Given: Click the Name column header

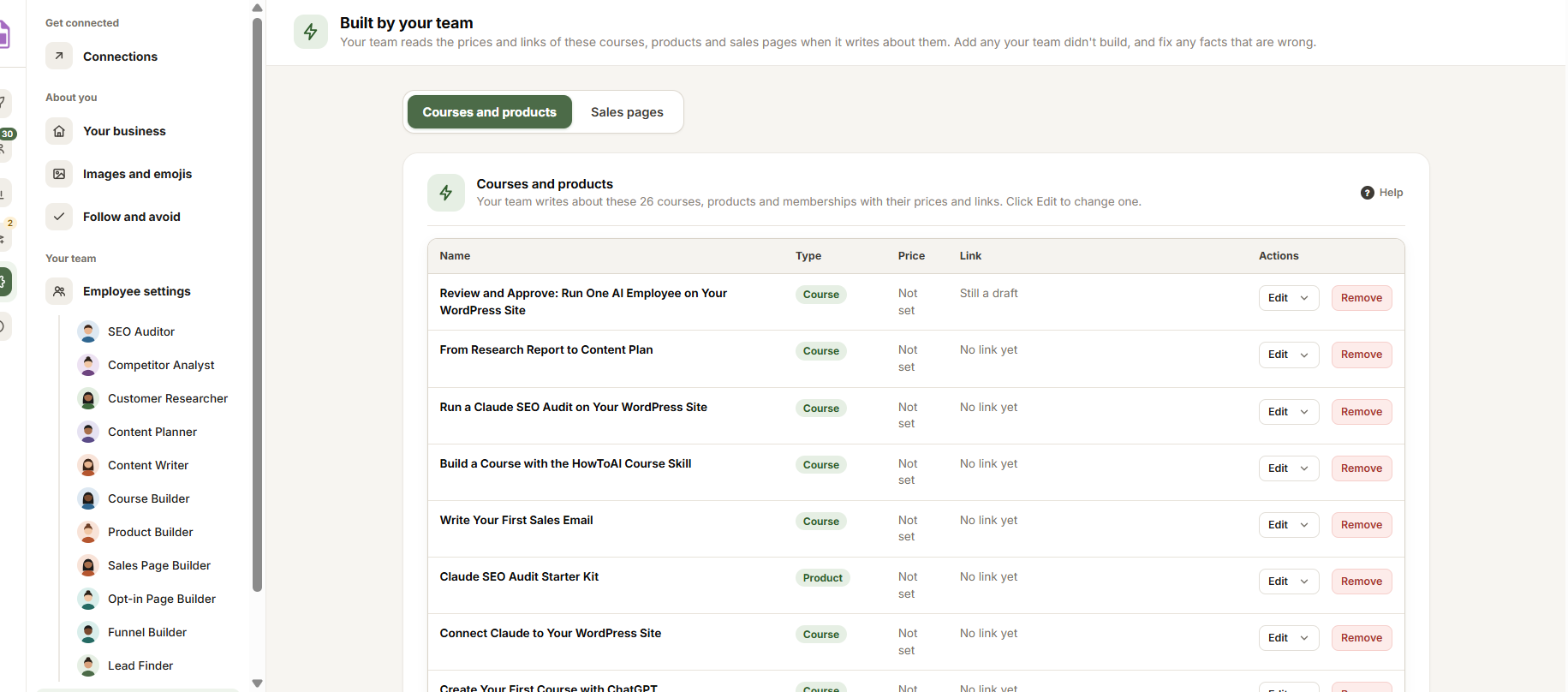Looking at the screenshot, I should pos(455,256).
